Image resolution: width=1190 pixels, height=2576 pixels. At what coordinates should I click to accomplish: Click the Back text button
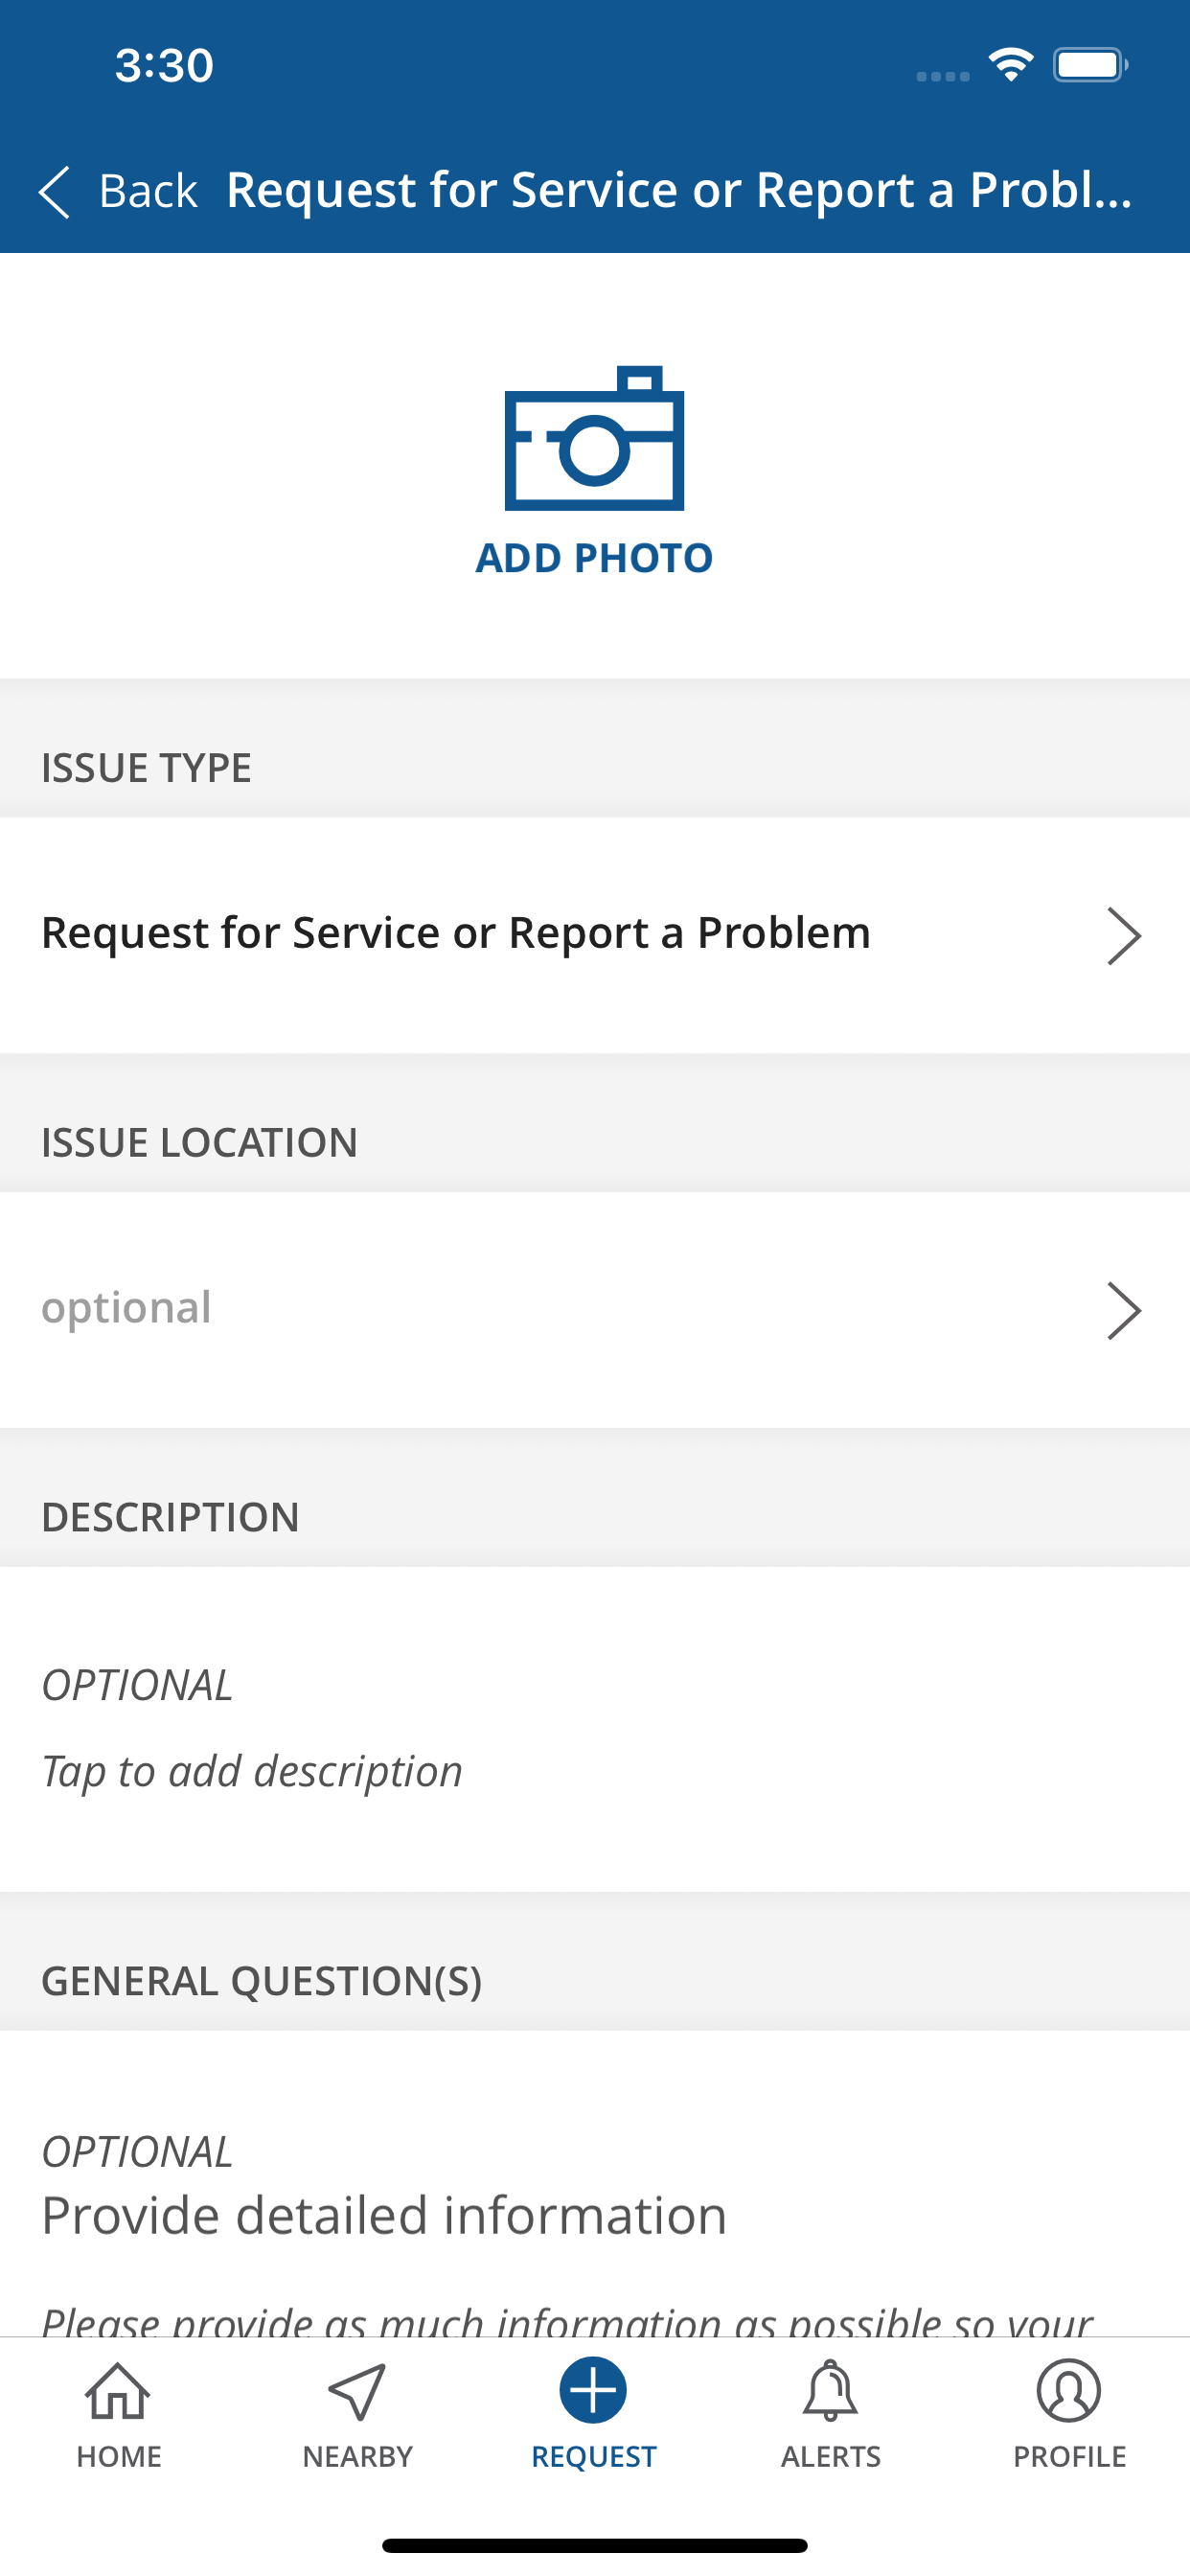click(148, 191)
